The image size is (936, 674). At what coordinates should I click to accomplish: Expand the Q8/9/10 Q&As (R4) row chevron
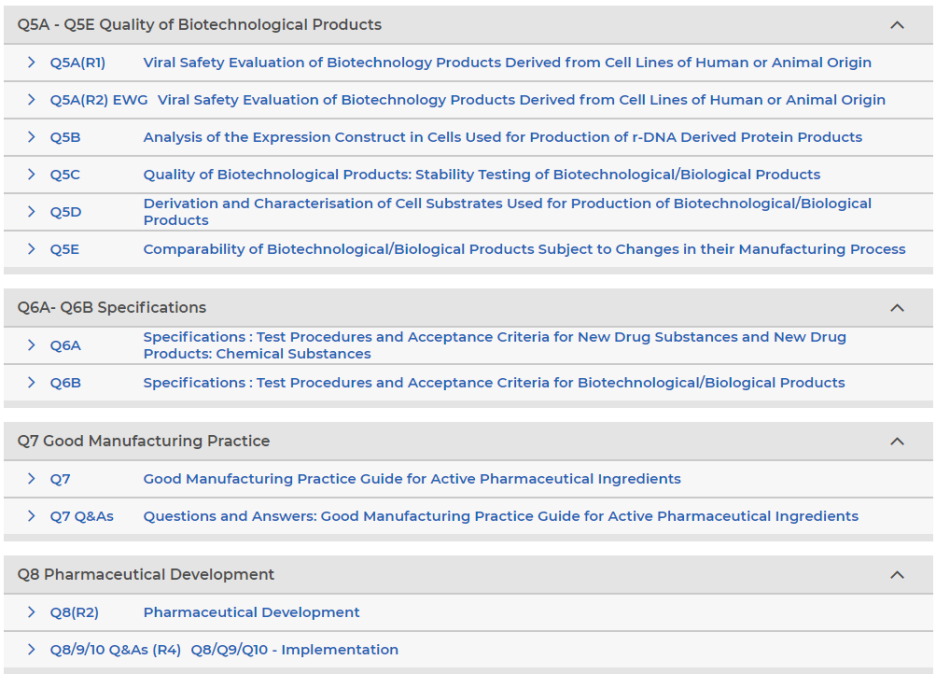[32, 649]
